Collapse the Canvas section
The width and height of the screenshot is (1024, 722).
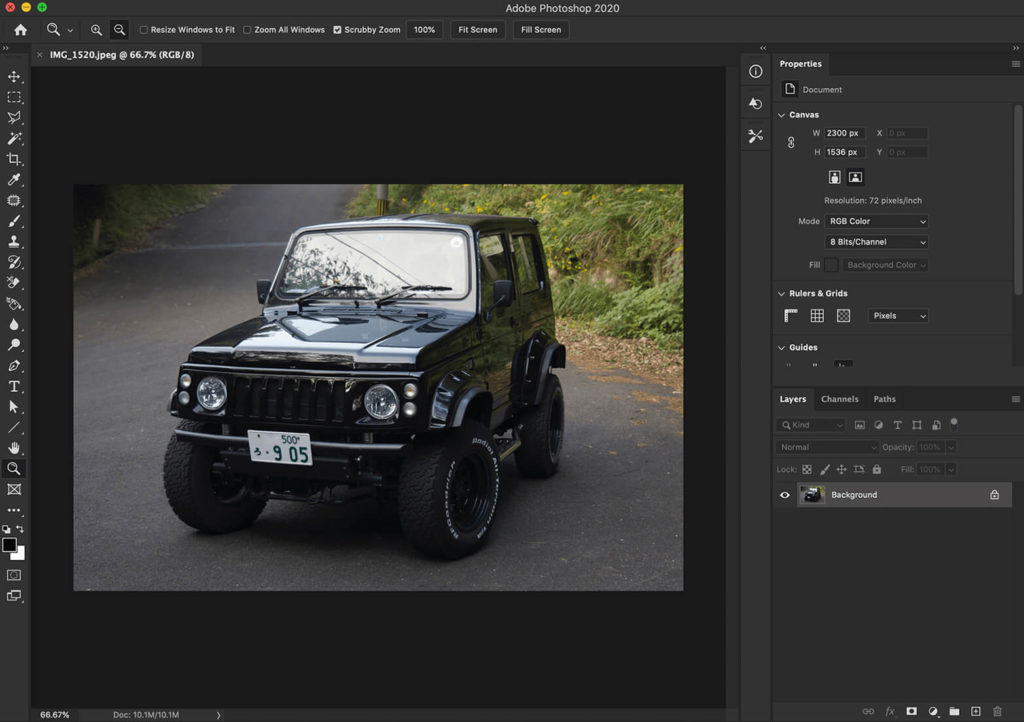[782, 115]
